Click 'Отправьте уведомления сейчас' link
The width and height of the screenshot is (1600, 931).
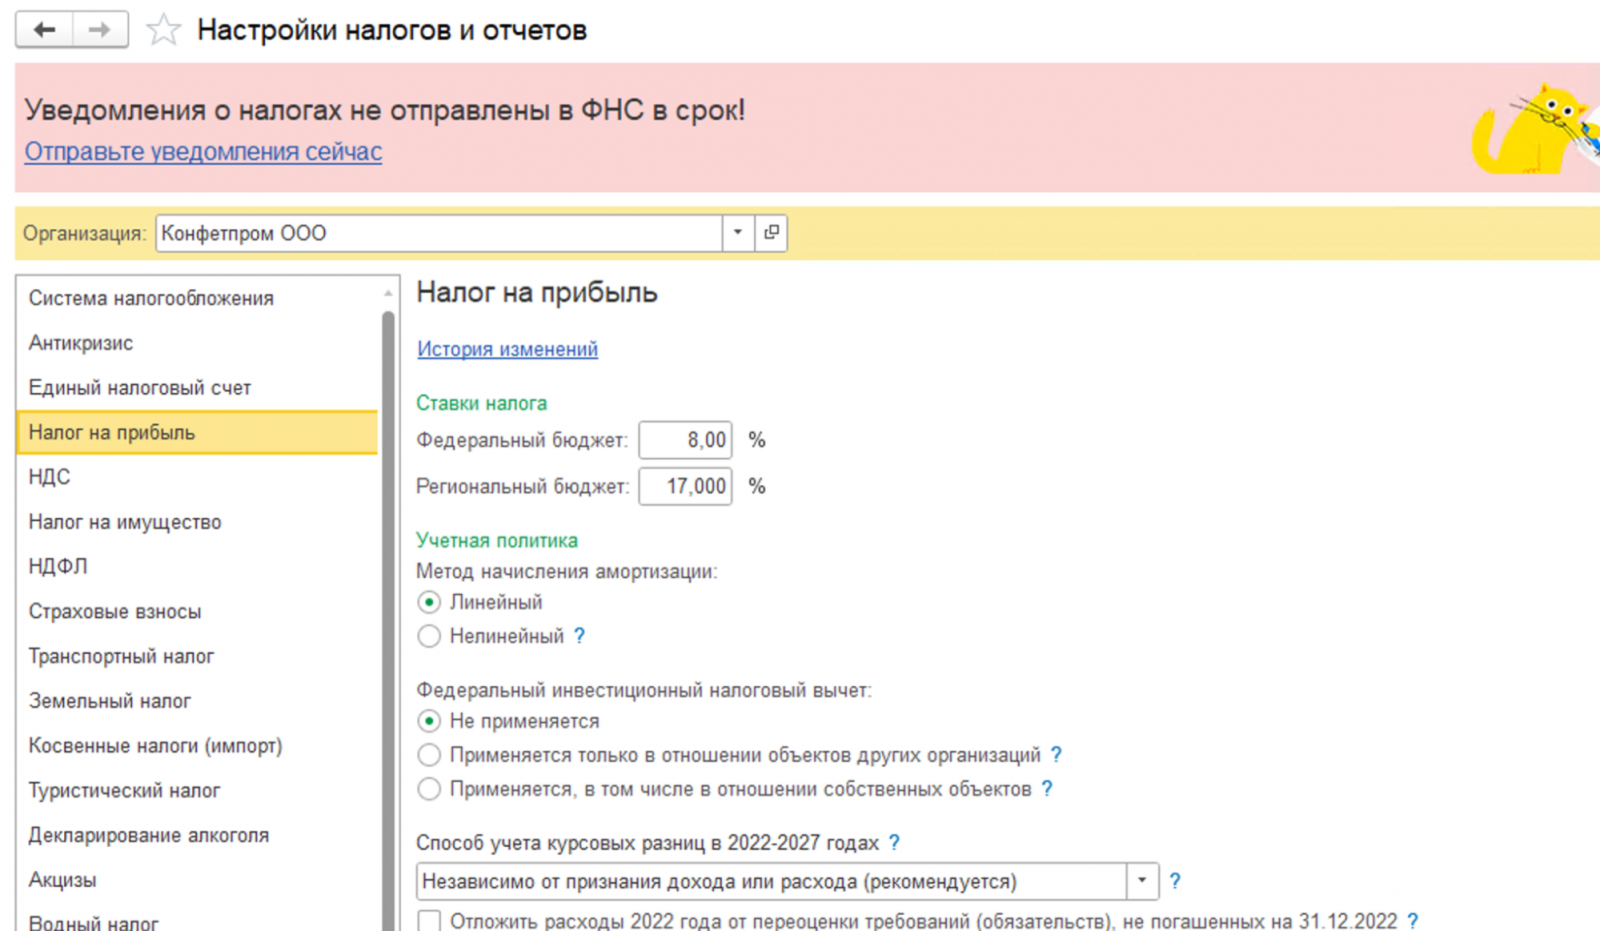click(203, 151)
